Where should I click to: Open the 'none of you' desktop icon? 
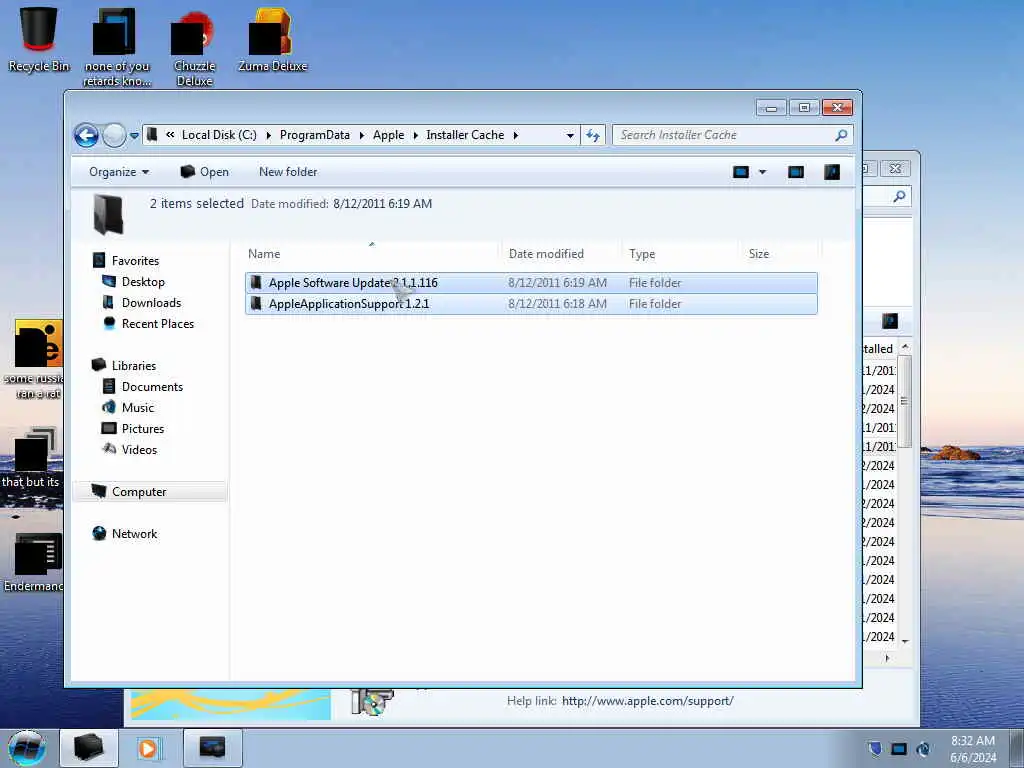[x=117, y=49]
